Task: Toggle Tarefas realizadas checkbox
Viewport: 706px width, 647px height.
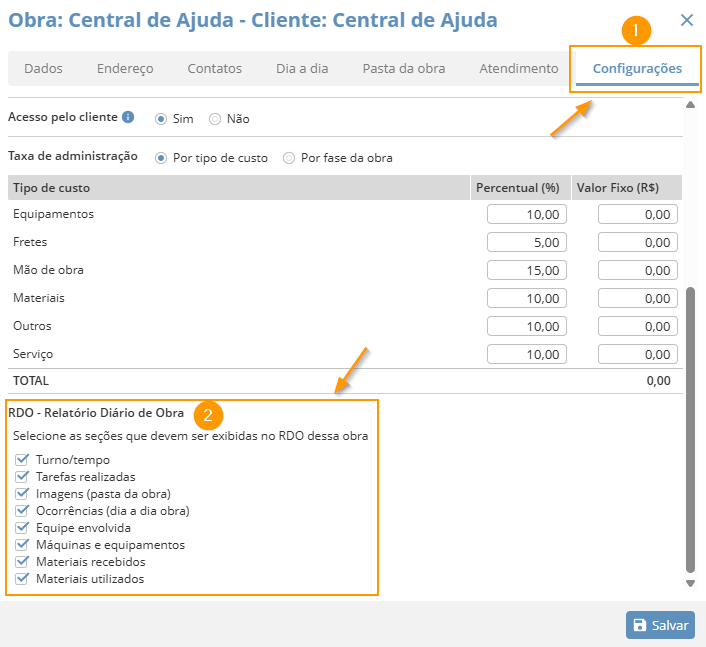Action: [22, 477]
